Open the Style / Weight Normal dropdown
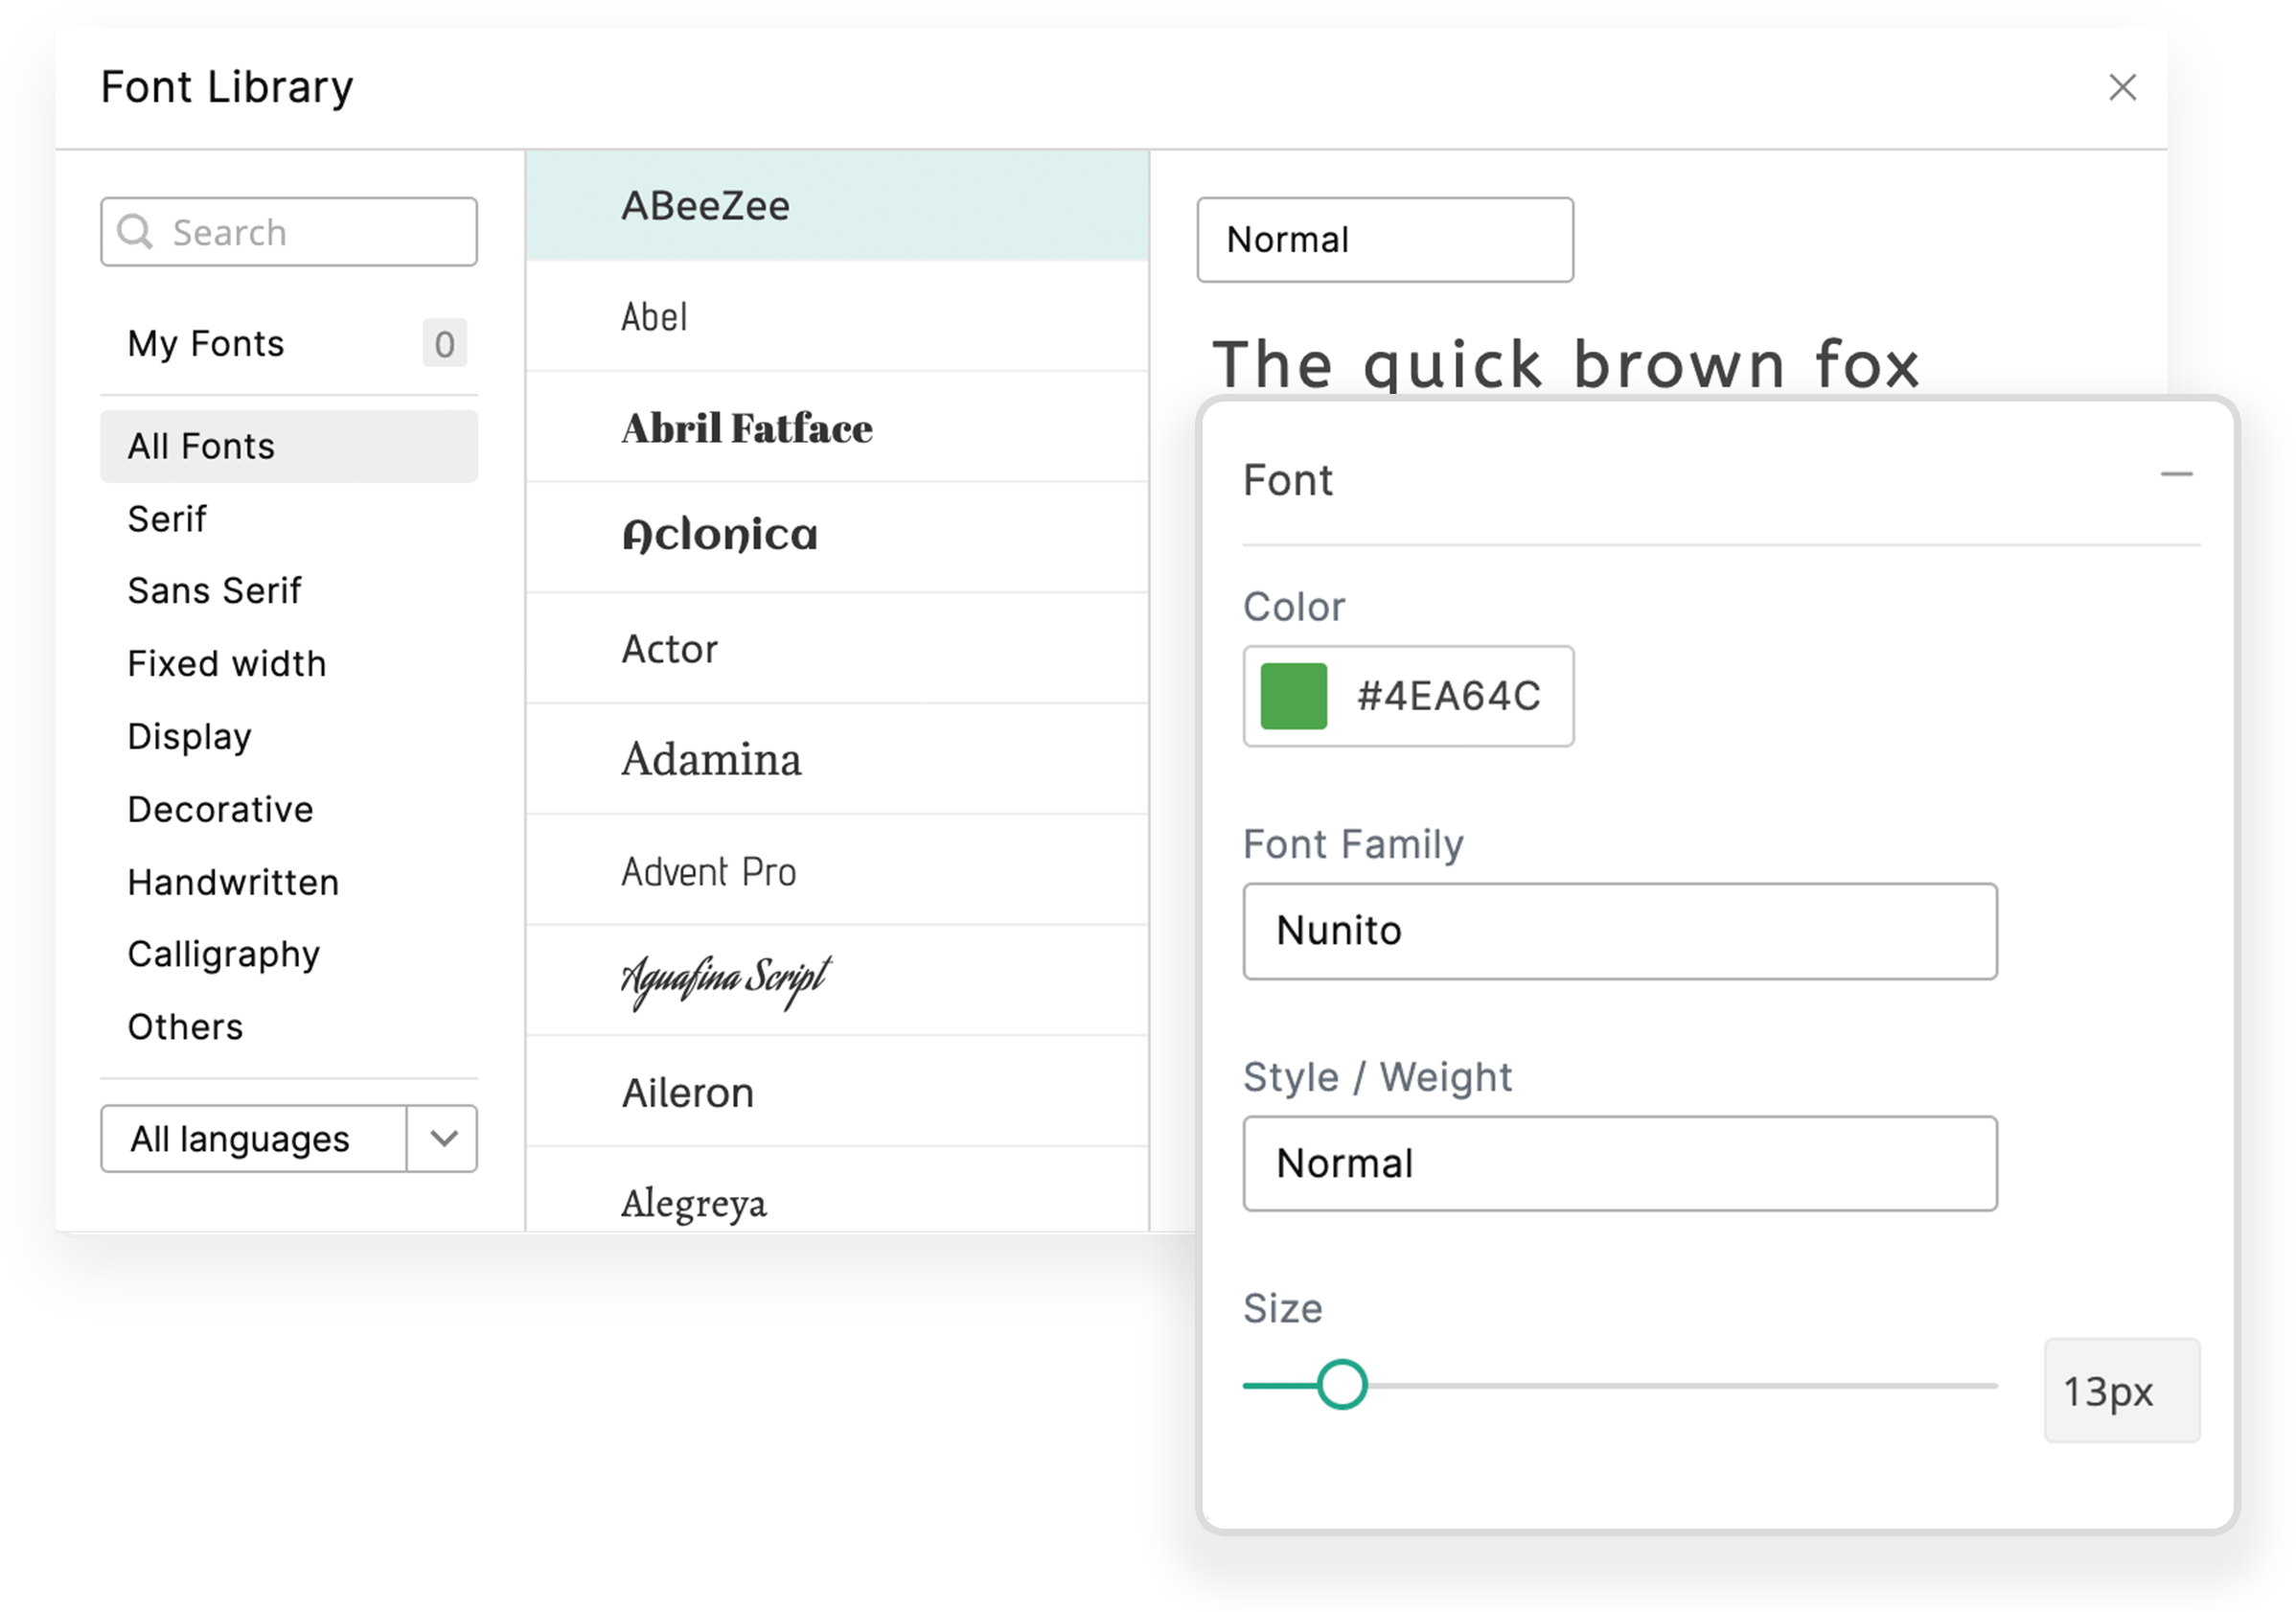Screen dimensions: 2296x1612 coord(1619,1164)
